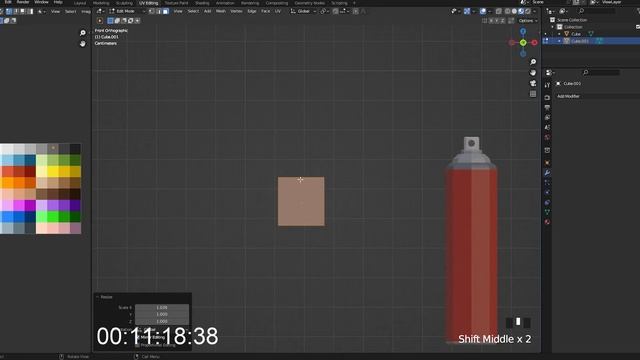Click the pan hand icon in the 3D viewport
Viewport: 640px width, 360px height.
click(x=533, y=73)
